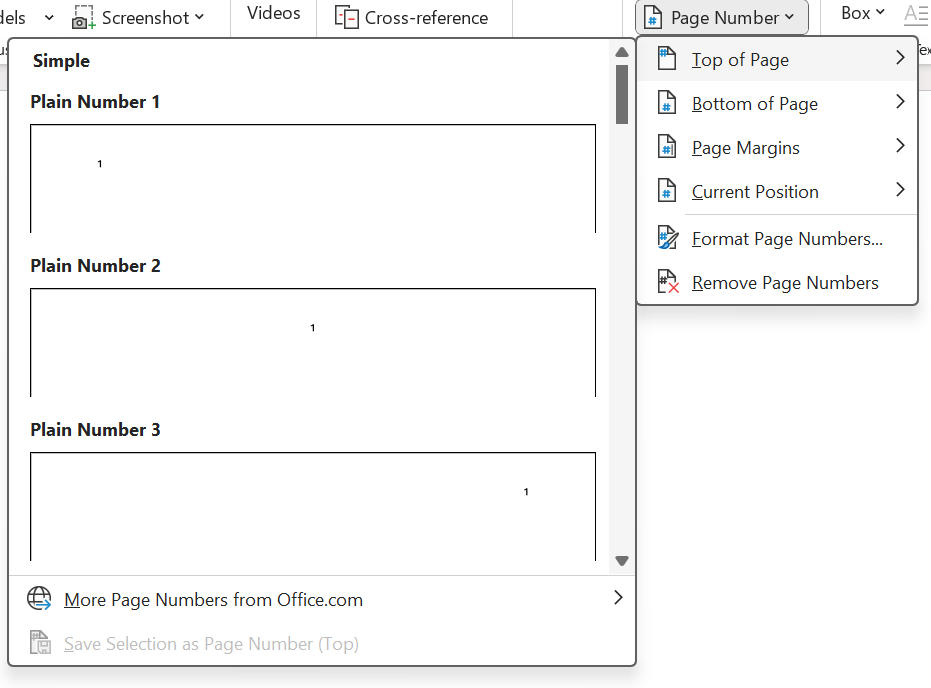Click the globe icon for Office.com
This screenshot has width=931, height=688.
pos(39,598)
